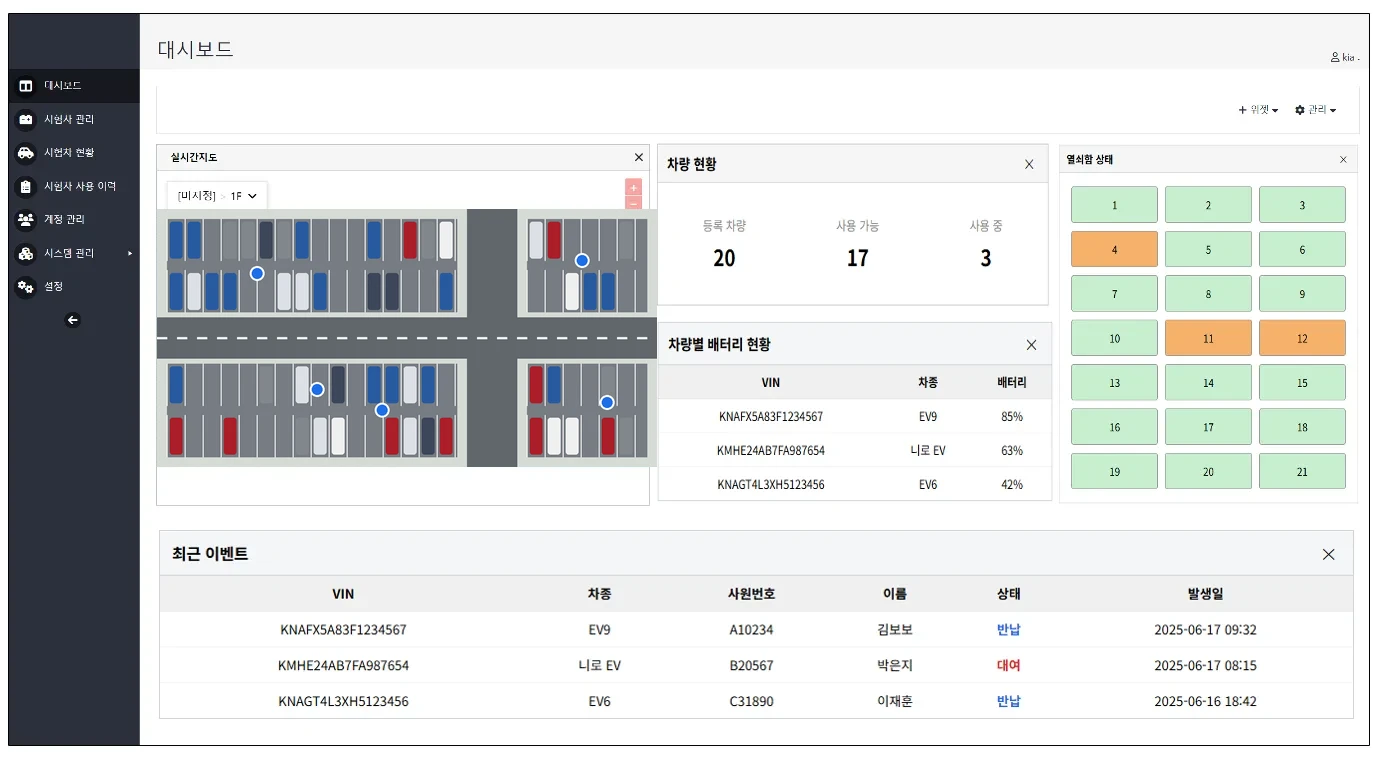This screenshot has width=1380, height=766.
Task: Click the 2025-06-16 18:42 event date
Action: [x=1205, y=702]
